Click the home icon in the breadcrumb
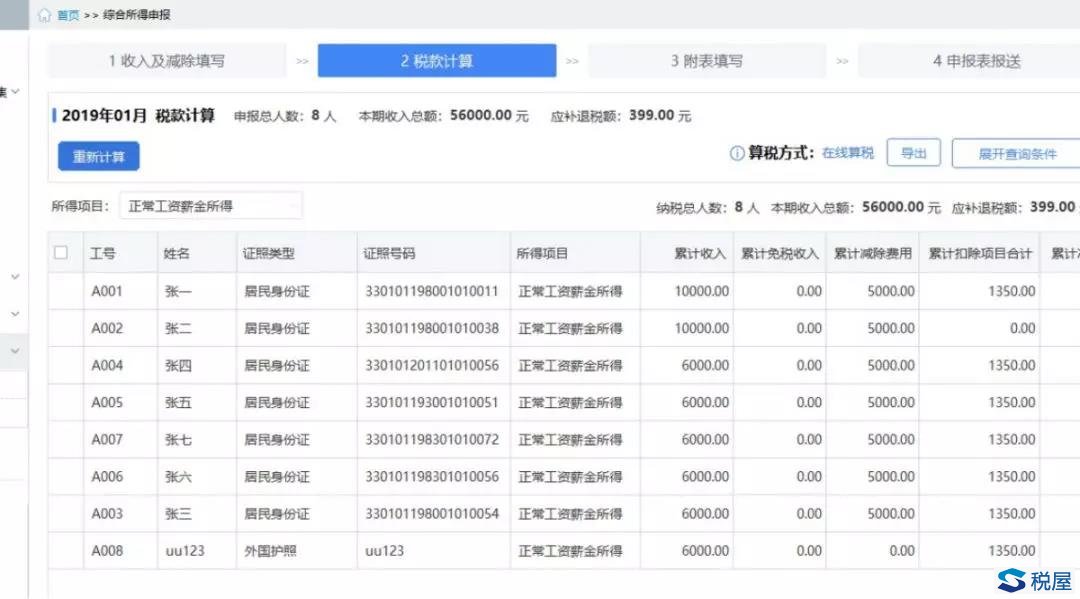 pyautogui.click(x=44, y=15)
